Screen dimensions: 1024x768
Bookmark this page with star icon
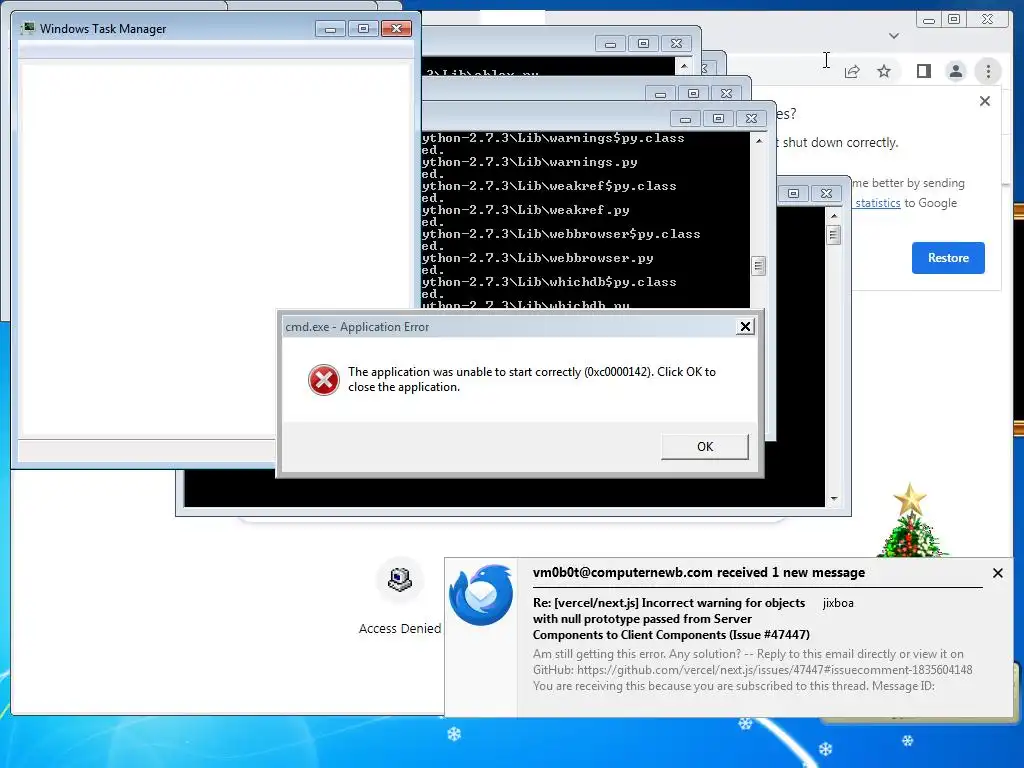coord(884,71)
